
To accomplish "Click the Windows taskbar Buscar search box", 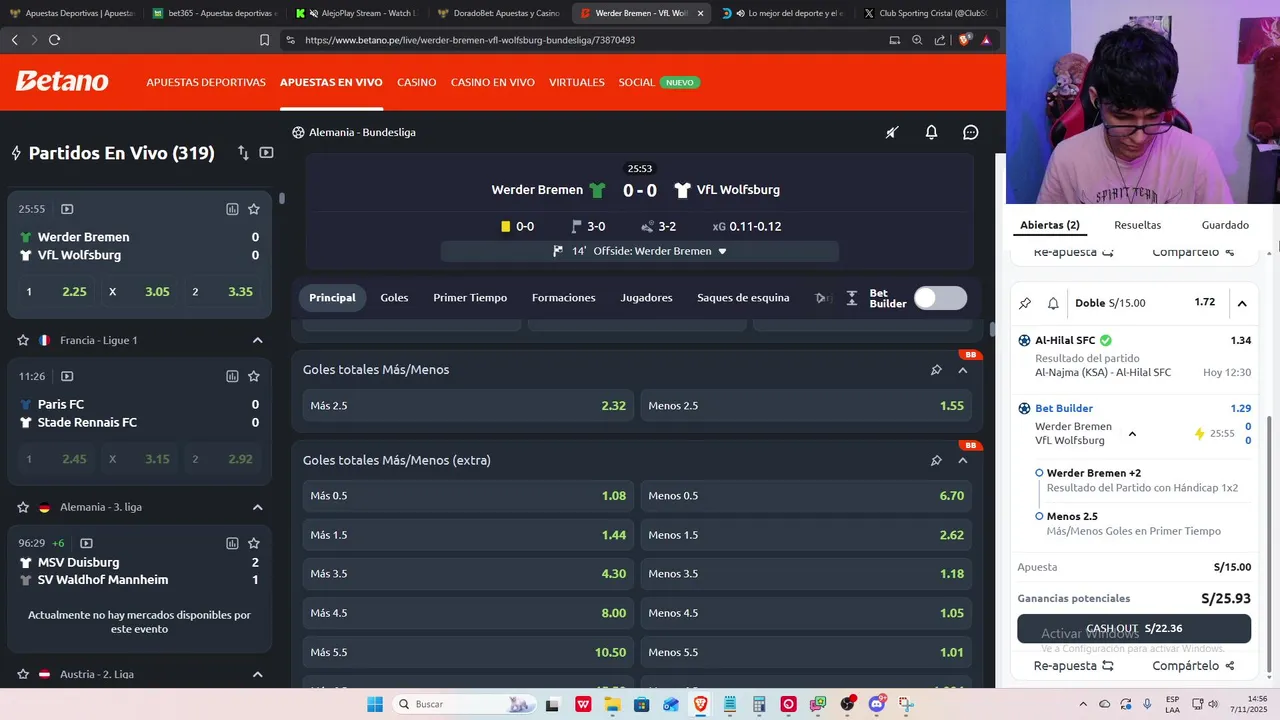I will coord(465,704).
